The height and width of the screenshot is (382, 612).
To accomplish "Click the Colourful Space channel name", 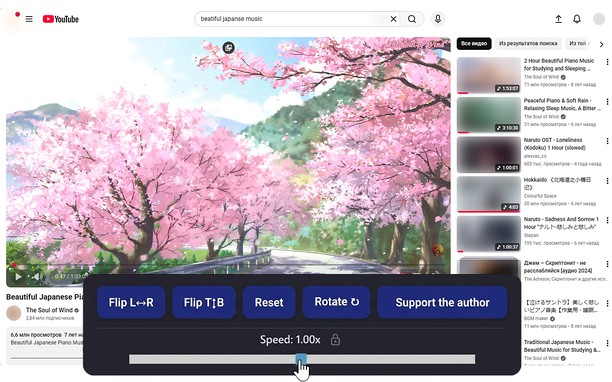I will [x=540, y=196].
